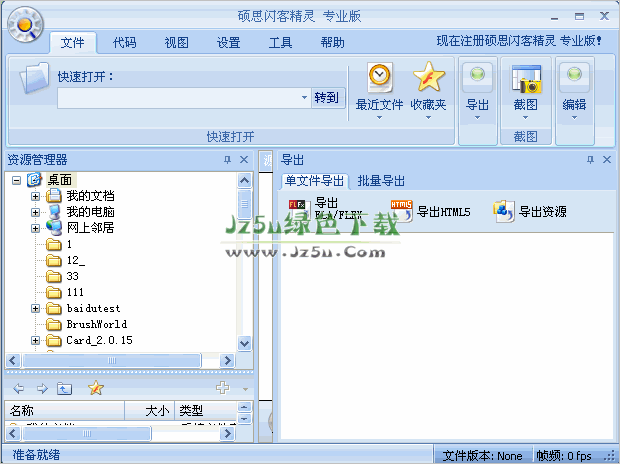Click the back arrow in file browser toolbar
The height and width of the screenshot is (464, 620).
[18, 389]
